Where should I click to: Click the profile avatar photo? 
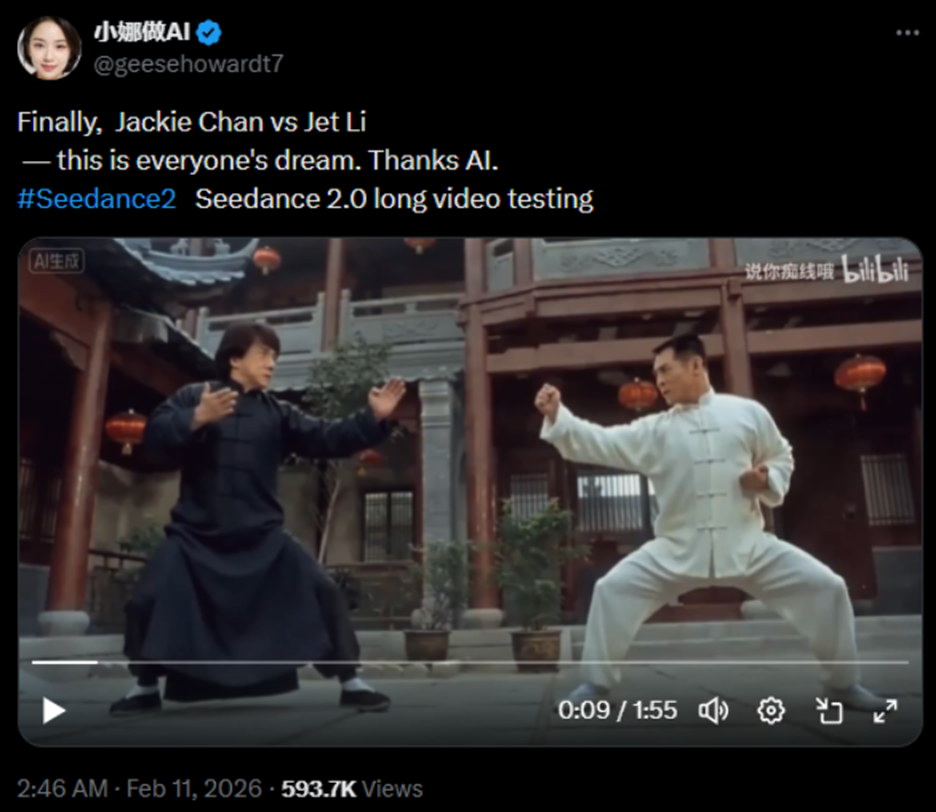click(49, 48)
